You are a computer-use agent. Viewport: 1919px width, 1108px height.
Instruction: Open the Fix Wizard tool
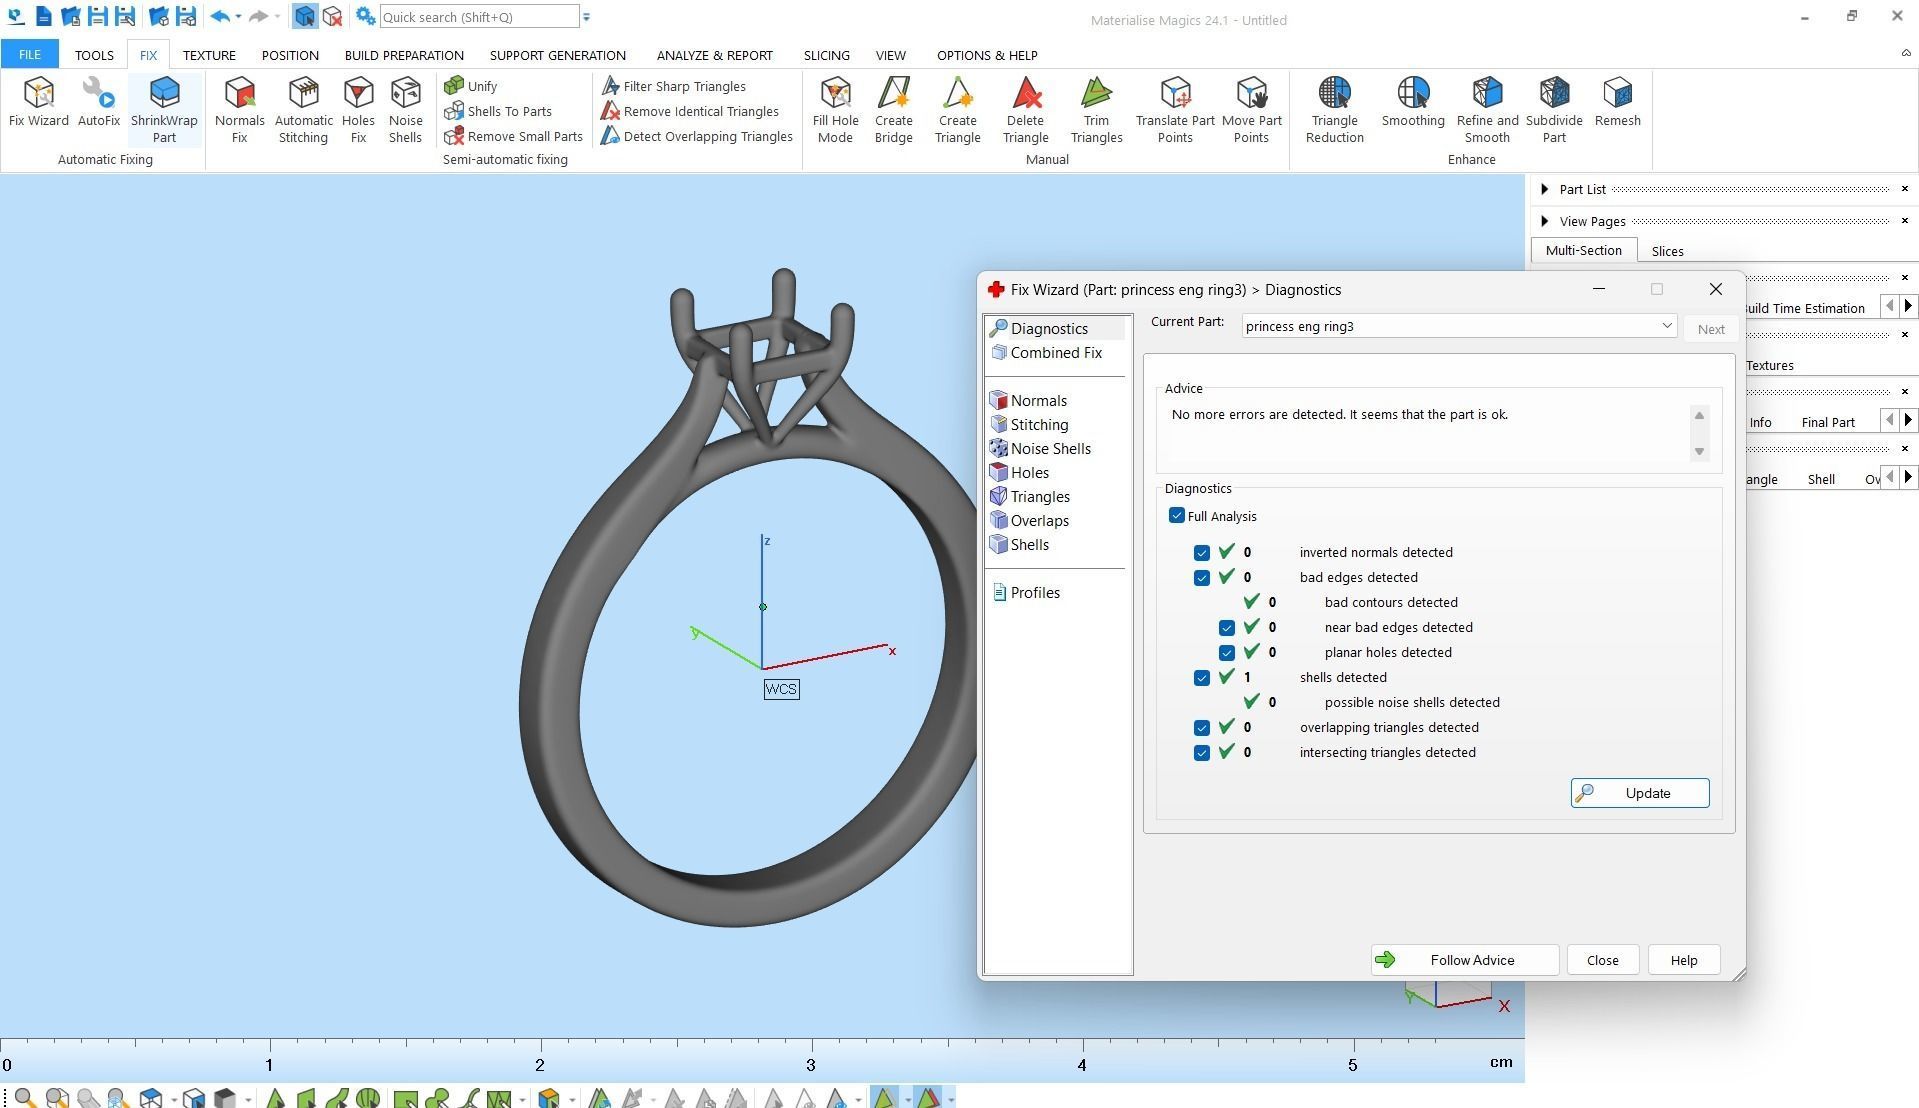tap(39, 102)
